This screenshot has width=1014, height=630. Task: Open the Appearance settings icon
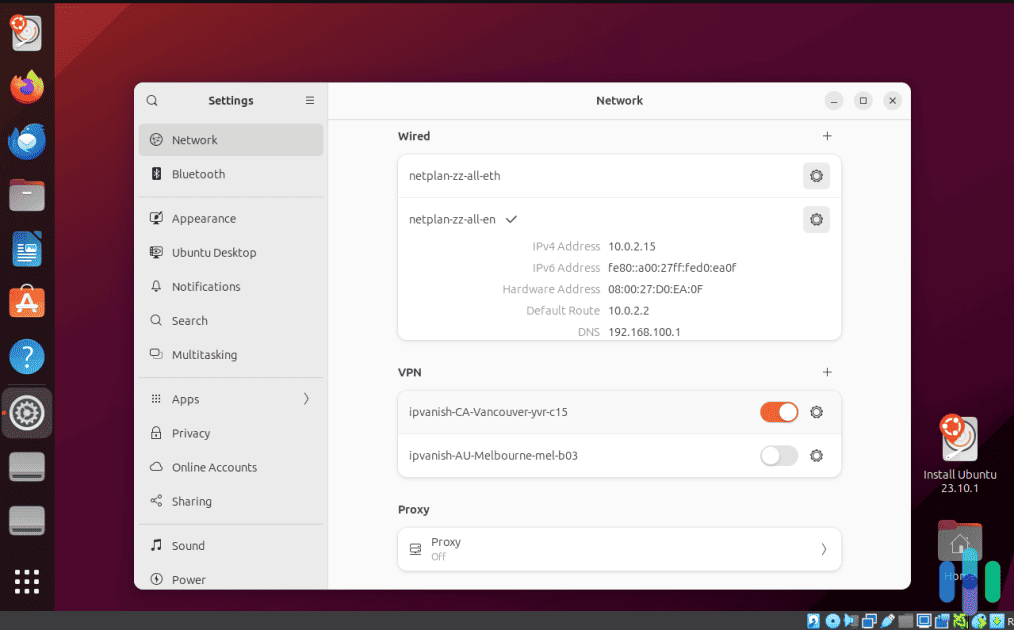[x=155, y=218]
